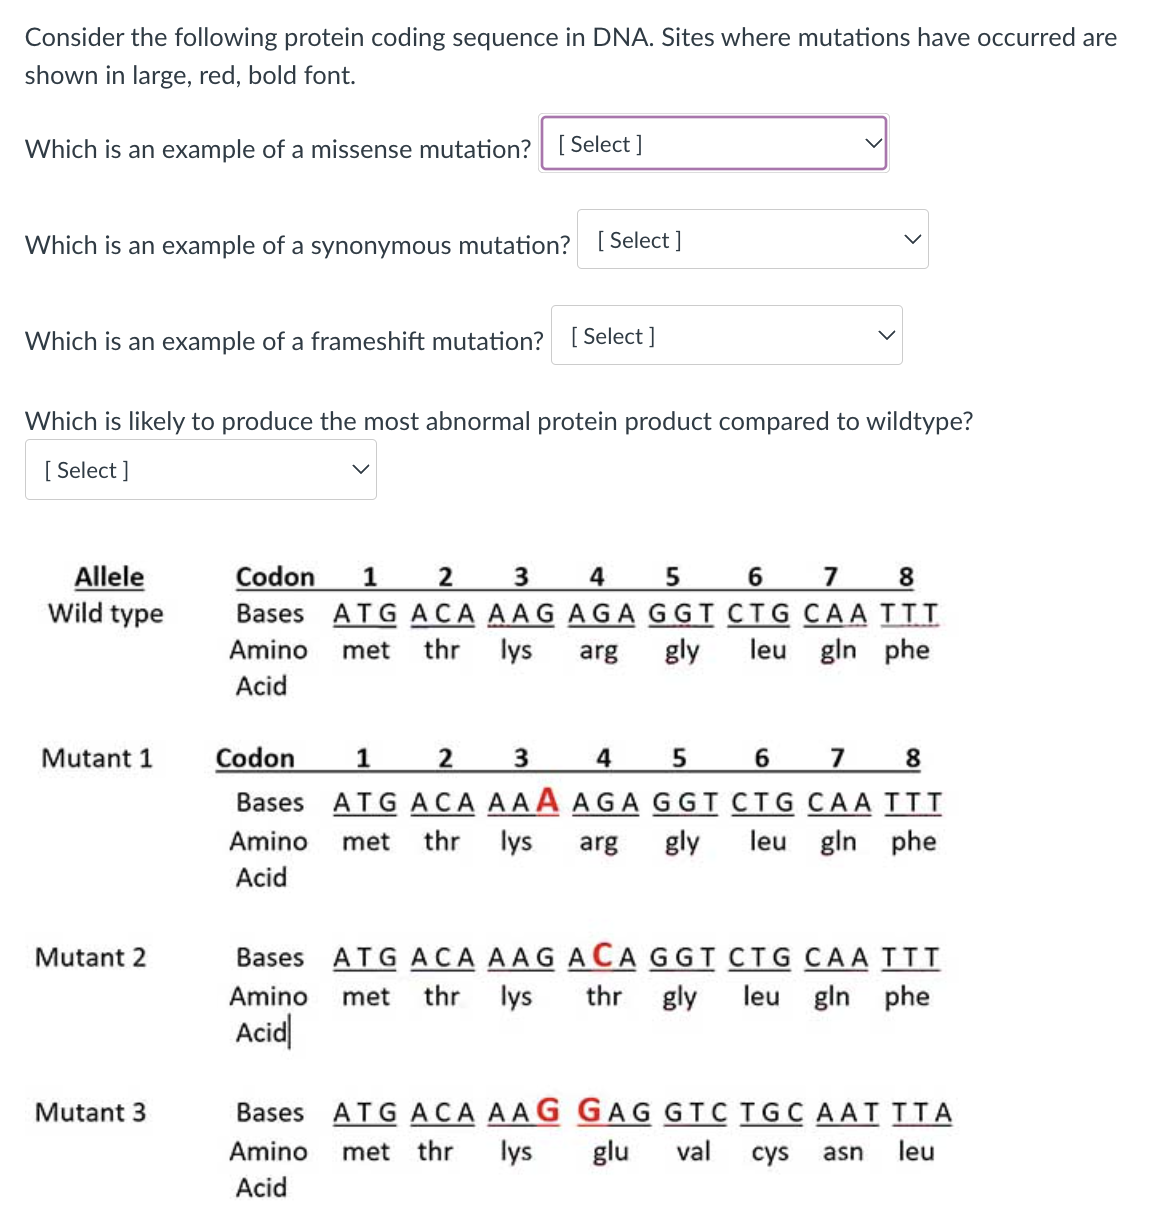Click the Amino Acid text under Mutant 2
Viewport: 1152px width, 1230px height.
coord(268,1013)
